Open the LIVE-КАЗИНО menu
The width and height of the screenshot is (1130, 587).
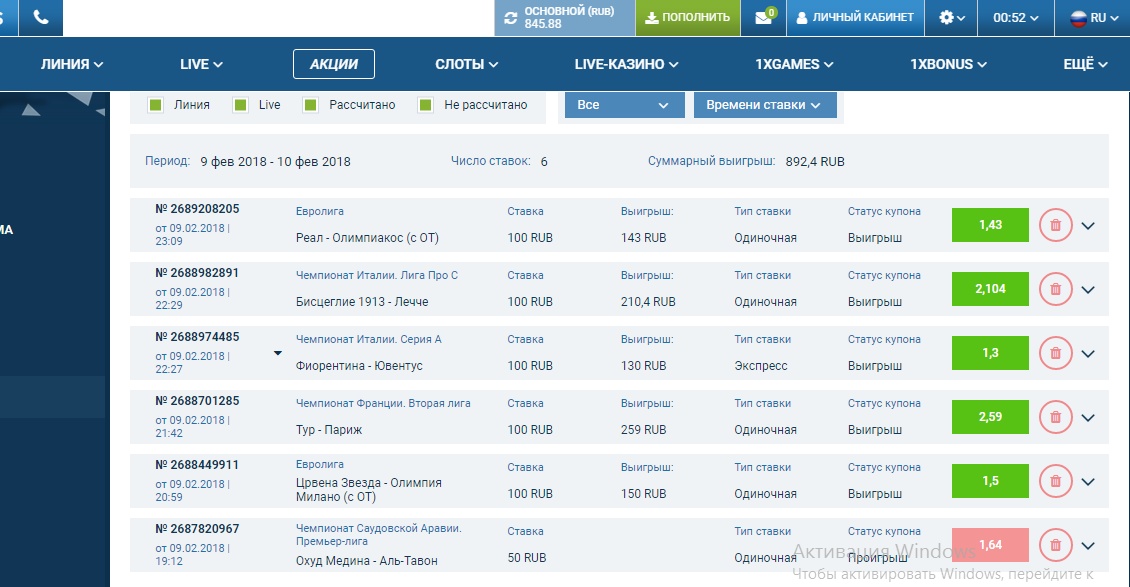(626, 64)
